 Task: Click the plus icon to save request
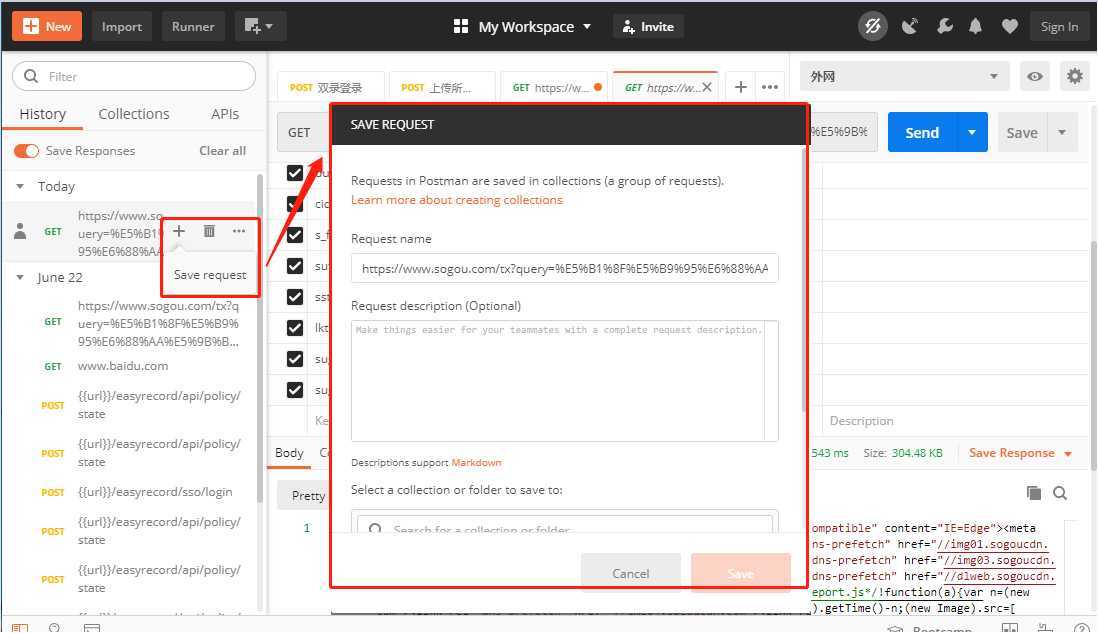pos(179,231)
